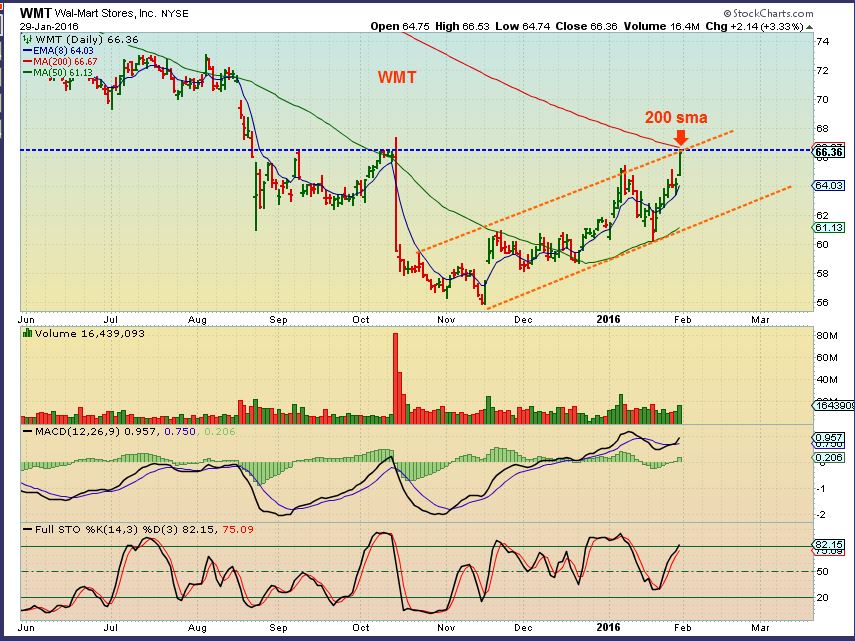
Task: Click the red MA(200) legend line marker
Action: click(x=27, y=62)
